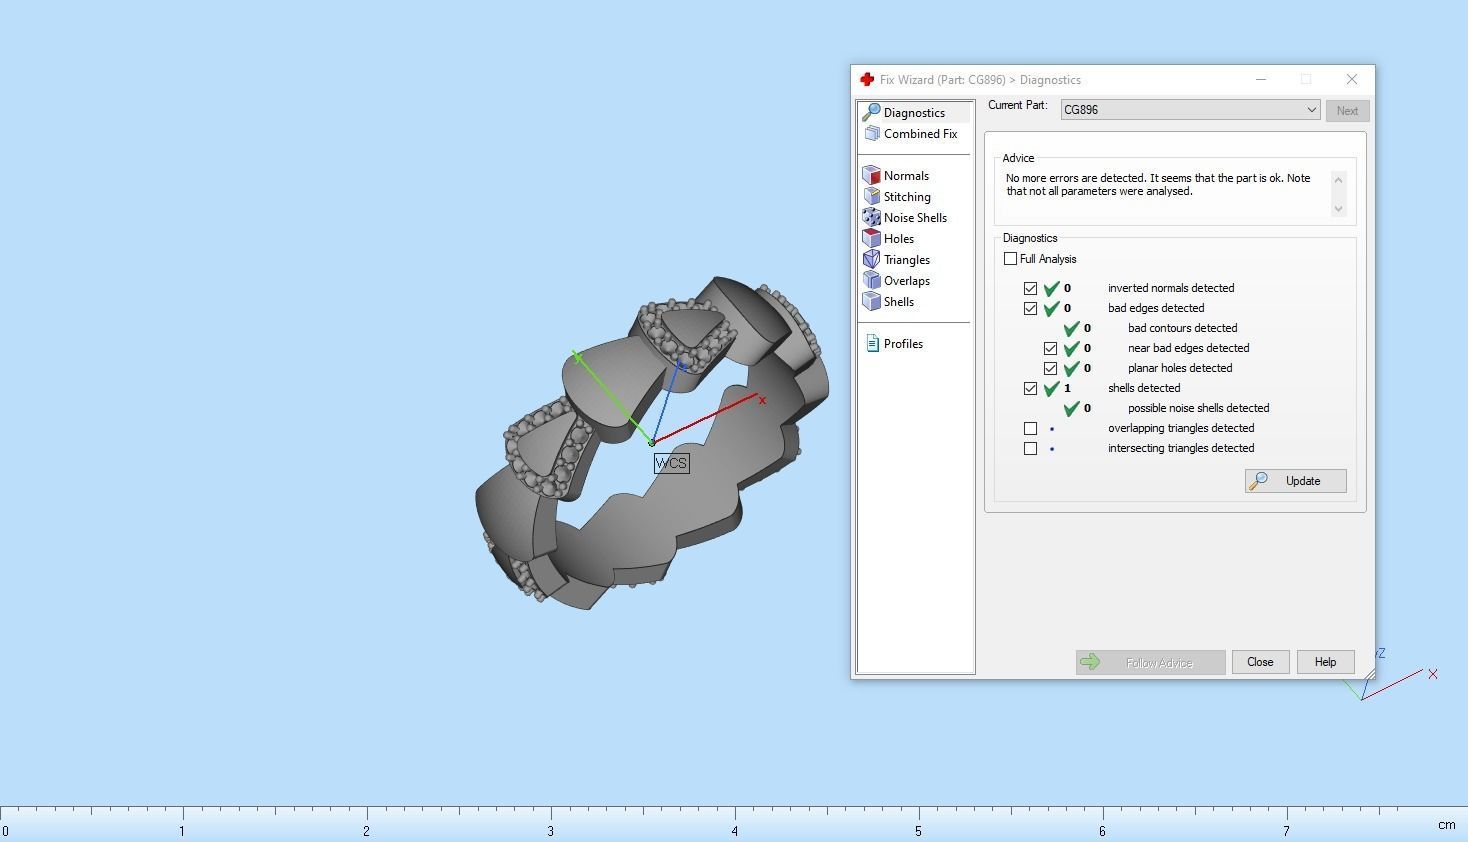Click the WCS label in viewport

pos(671,463)
